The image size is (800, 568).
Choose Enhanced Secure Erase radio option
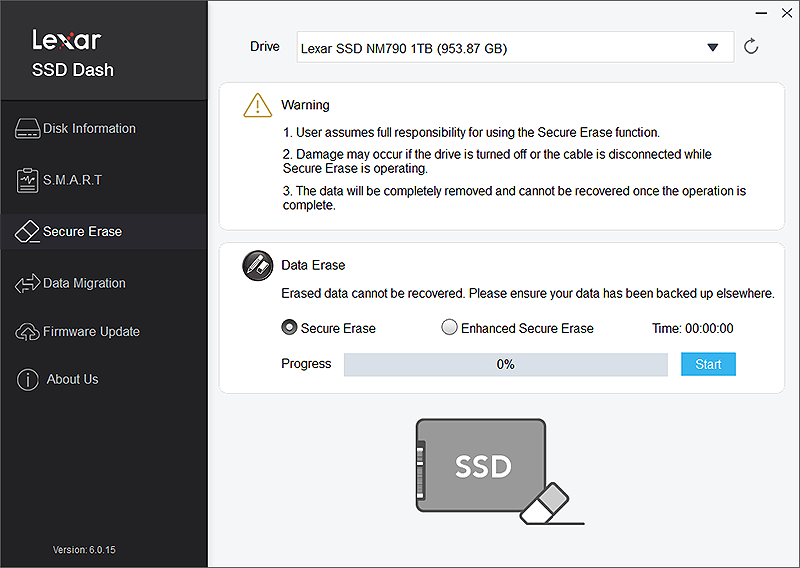(x=449, y=328)
